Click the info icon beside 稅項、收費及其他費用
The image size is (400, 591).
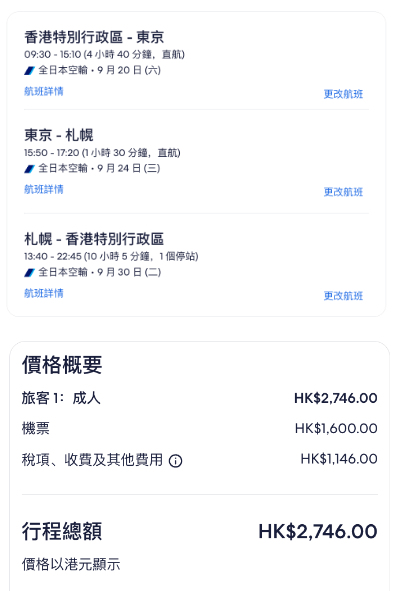[175, 461]
